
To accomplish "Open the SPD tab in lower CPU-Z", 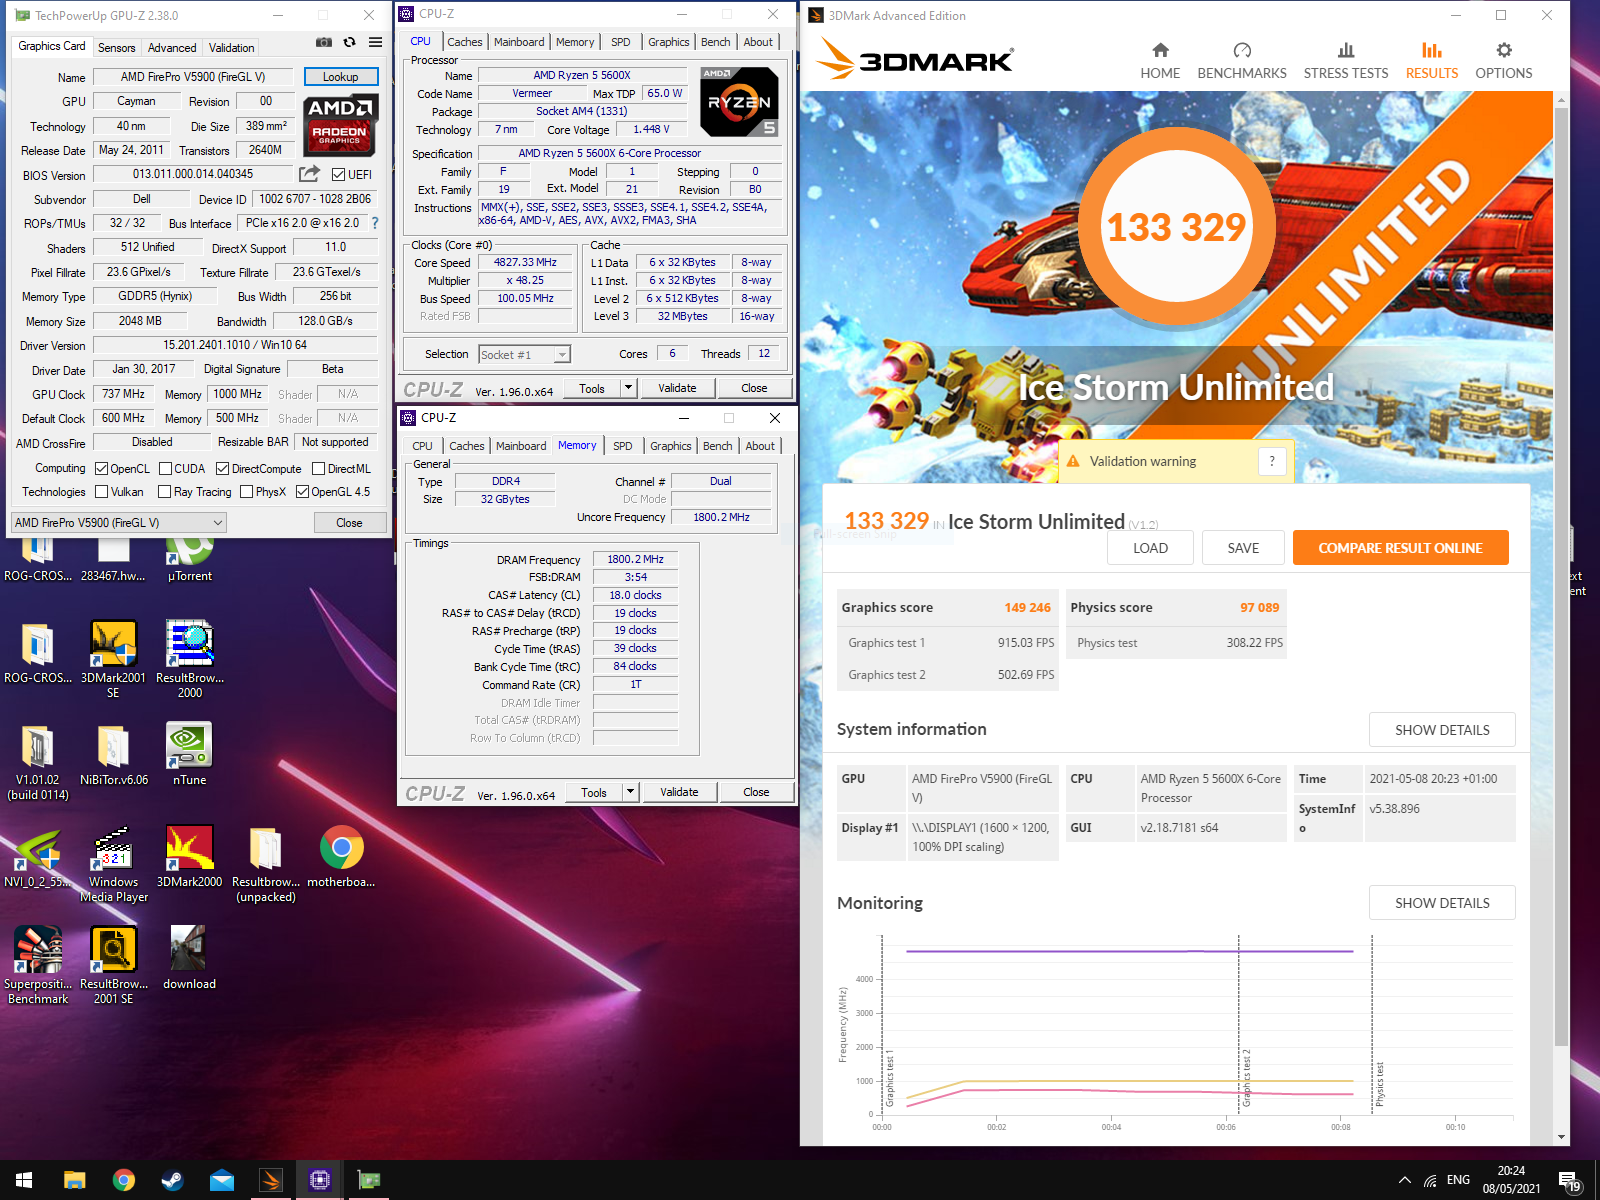I will tap(623, 446).
